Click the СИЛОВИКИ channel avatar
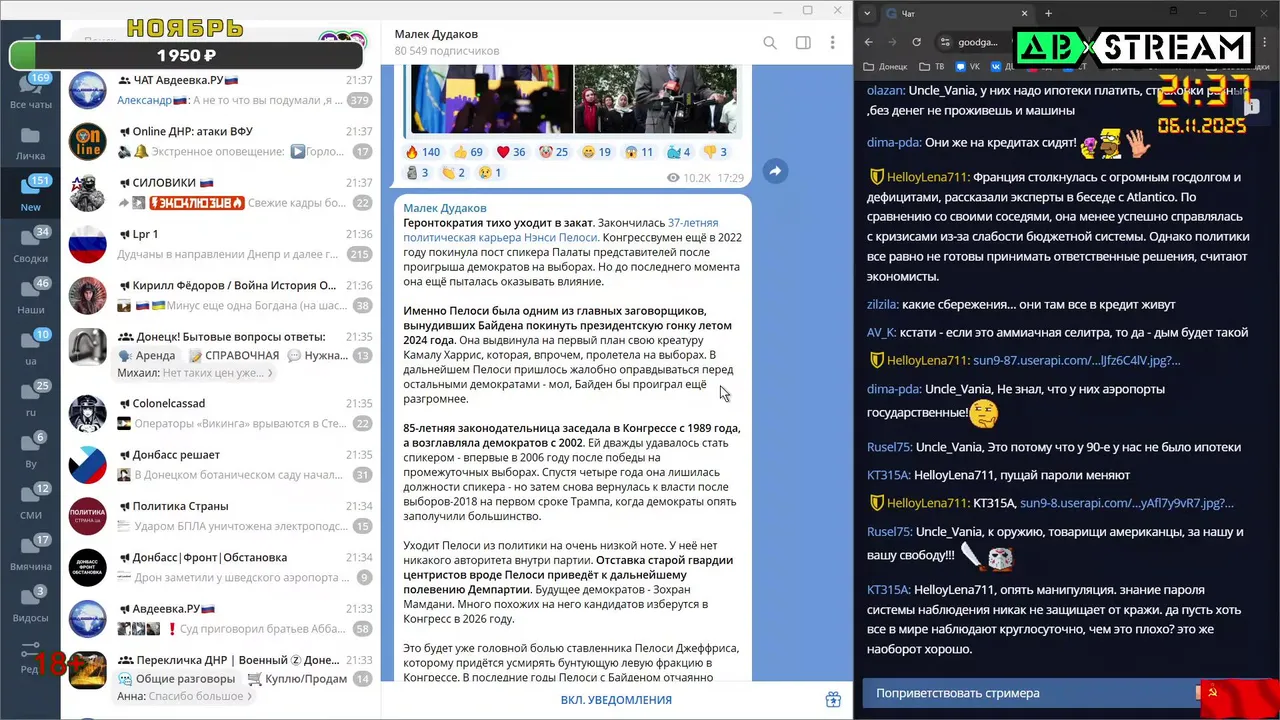Screen dimensions: 1280x720 pos(88,192)
